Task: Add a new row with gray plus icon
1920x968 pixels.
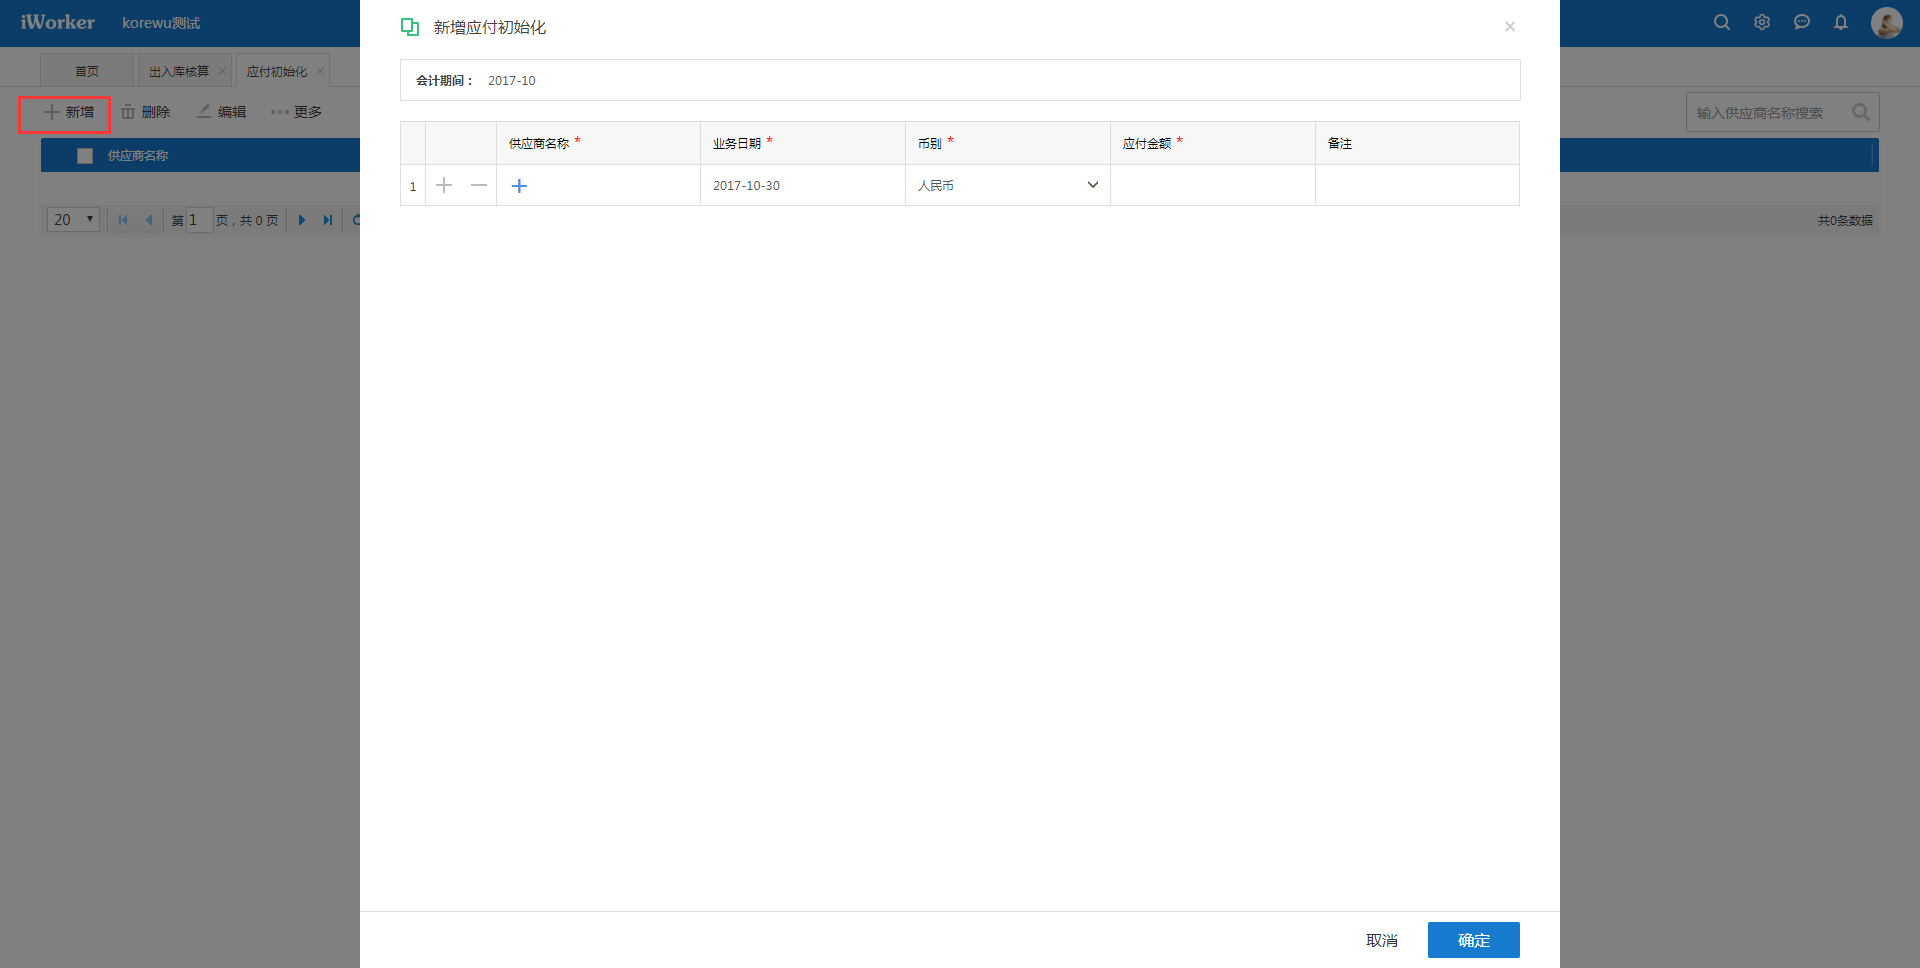Action: (444, 185)
